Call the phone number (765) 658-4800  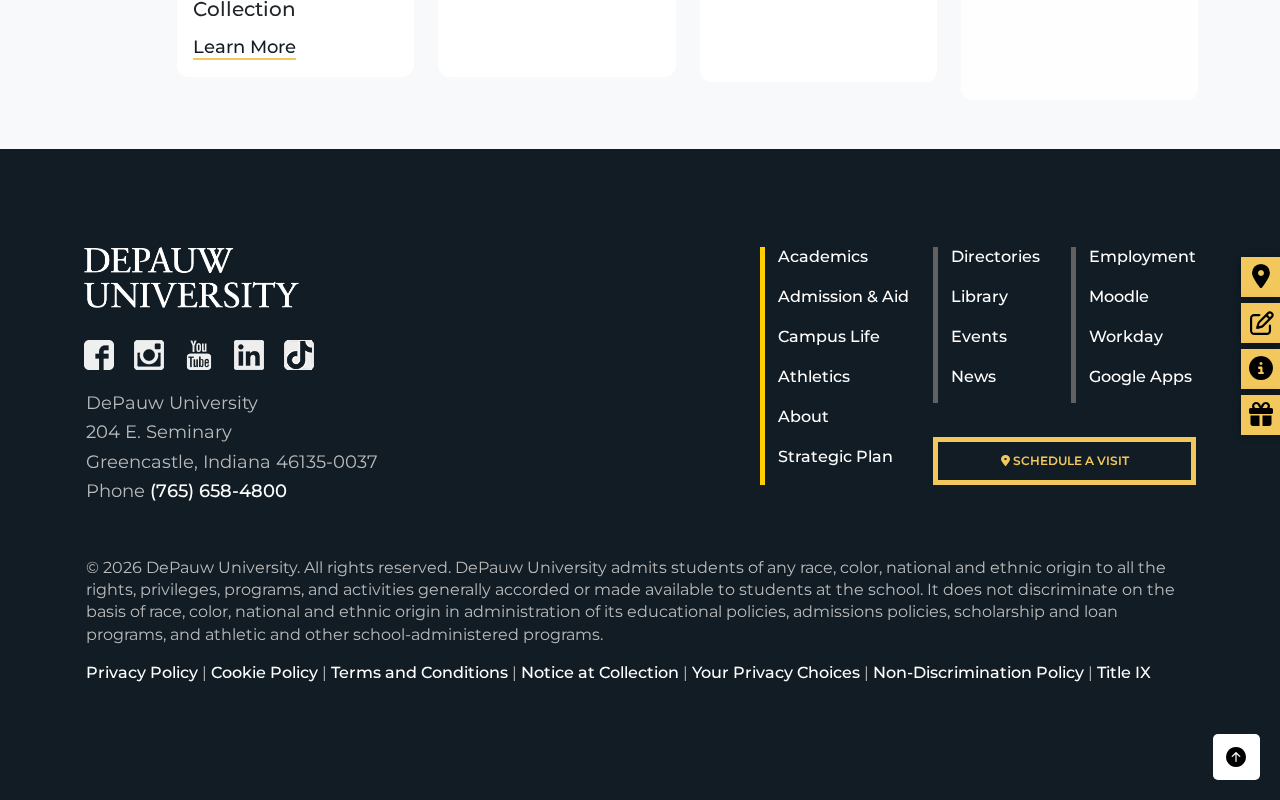tap(218, 491)
